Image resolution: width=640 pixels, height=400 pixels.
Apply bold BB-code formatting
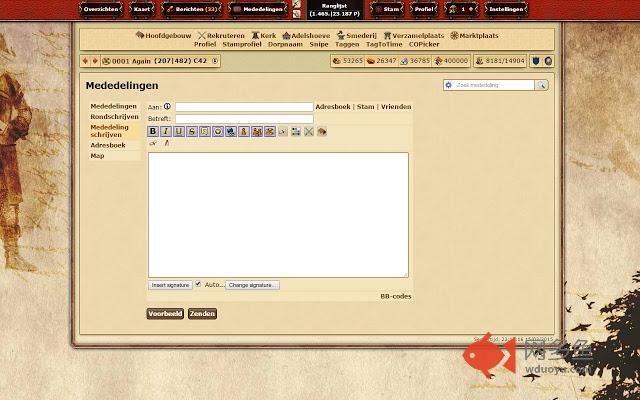[x=153, y=131]
